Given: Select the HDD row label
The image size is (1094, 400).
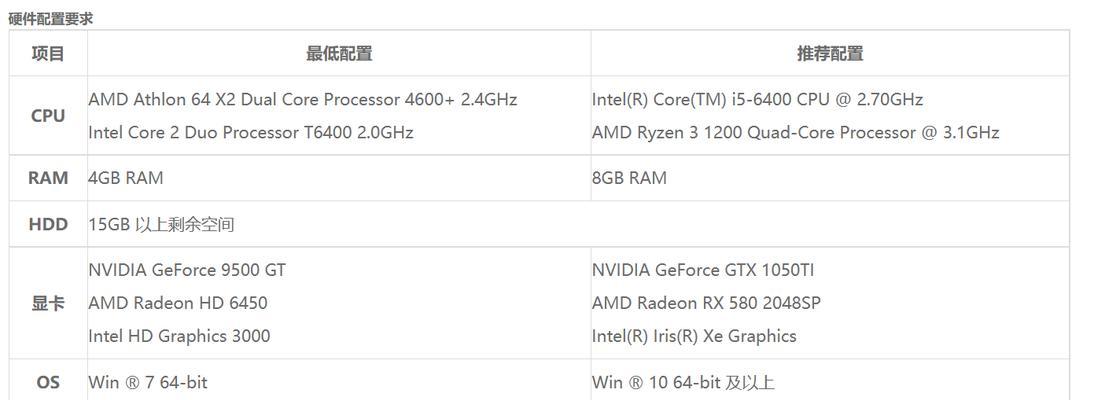Looking at the screenshot, I should pyautogui.click(x=48, y=224).
